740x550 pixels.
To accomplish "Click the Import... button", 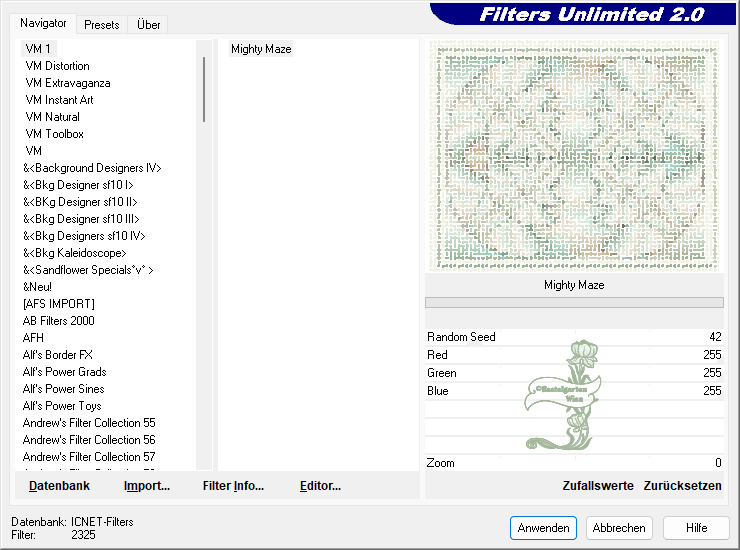I will (x=147, y=486).
